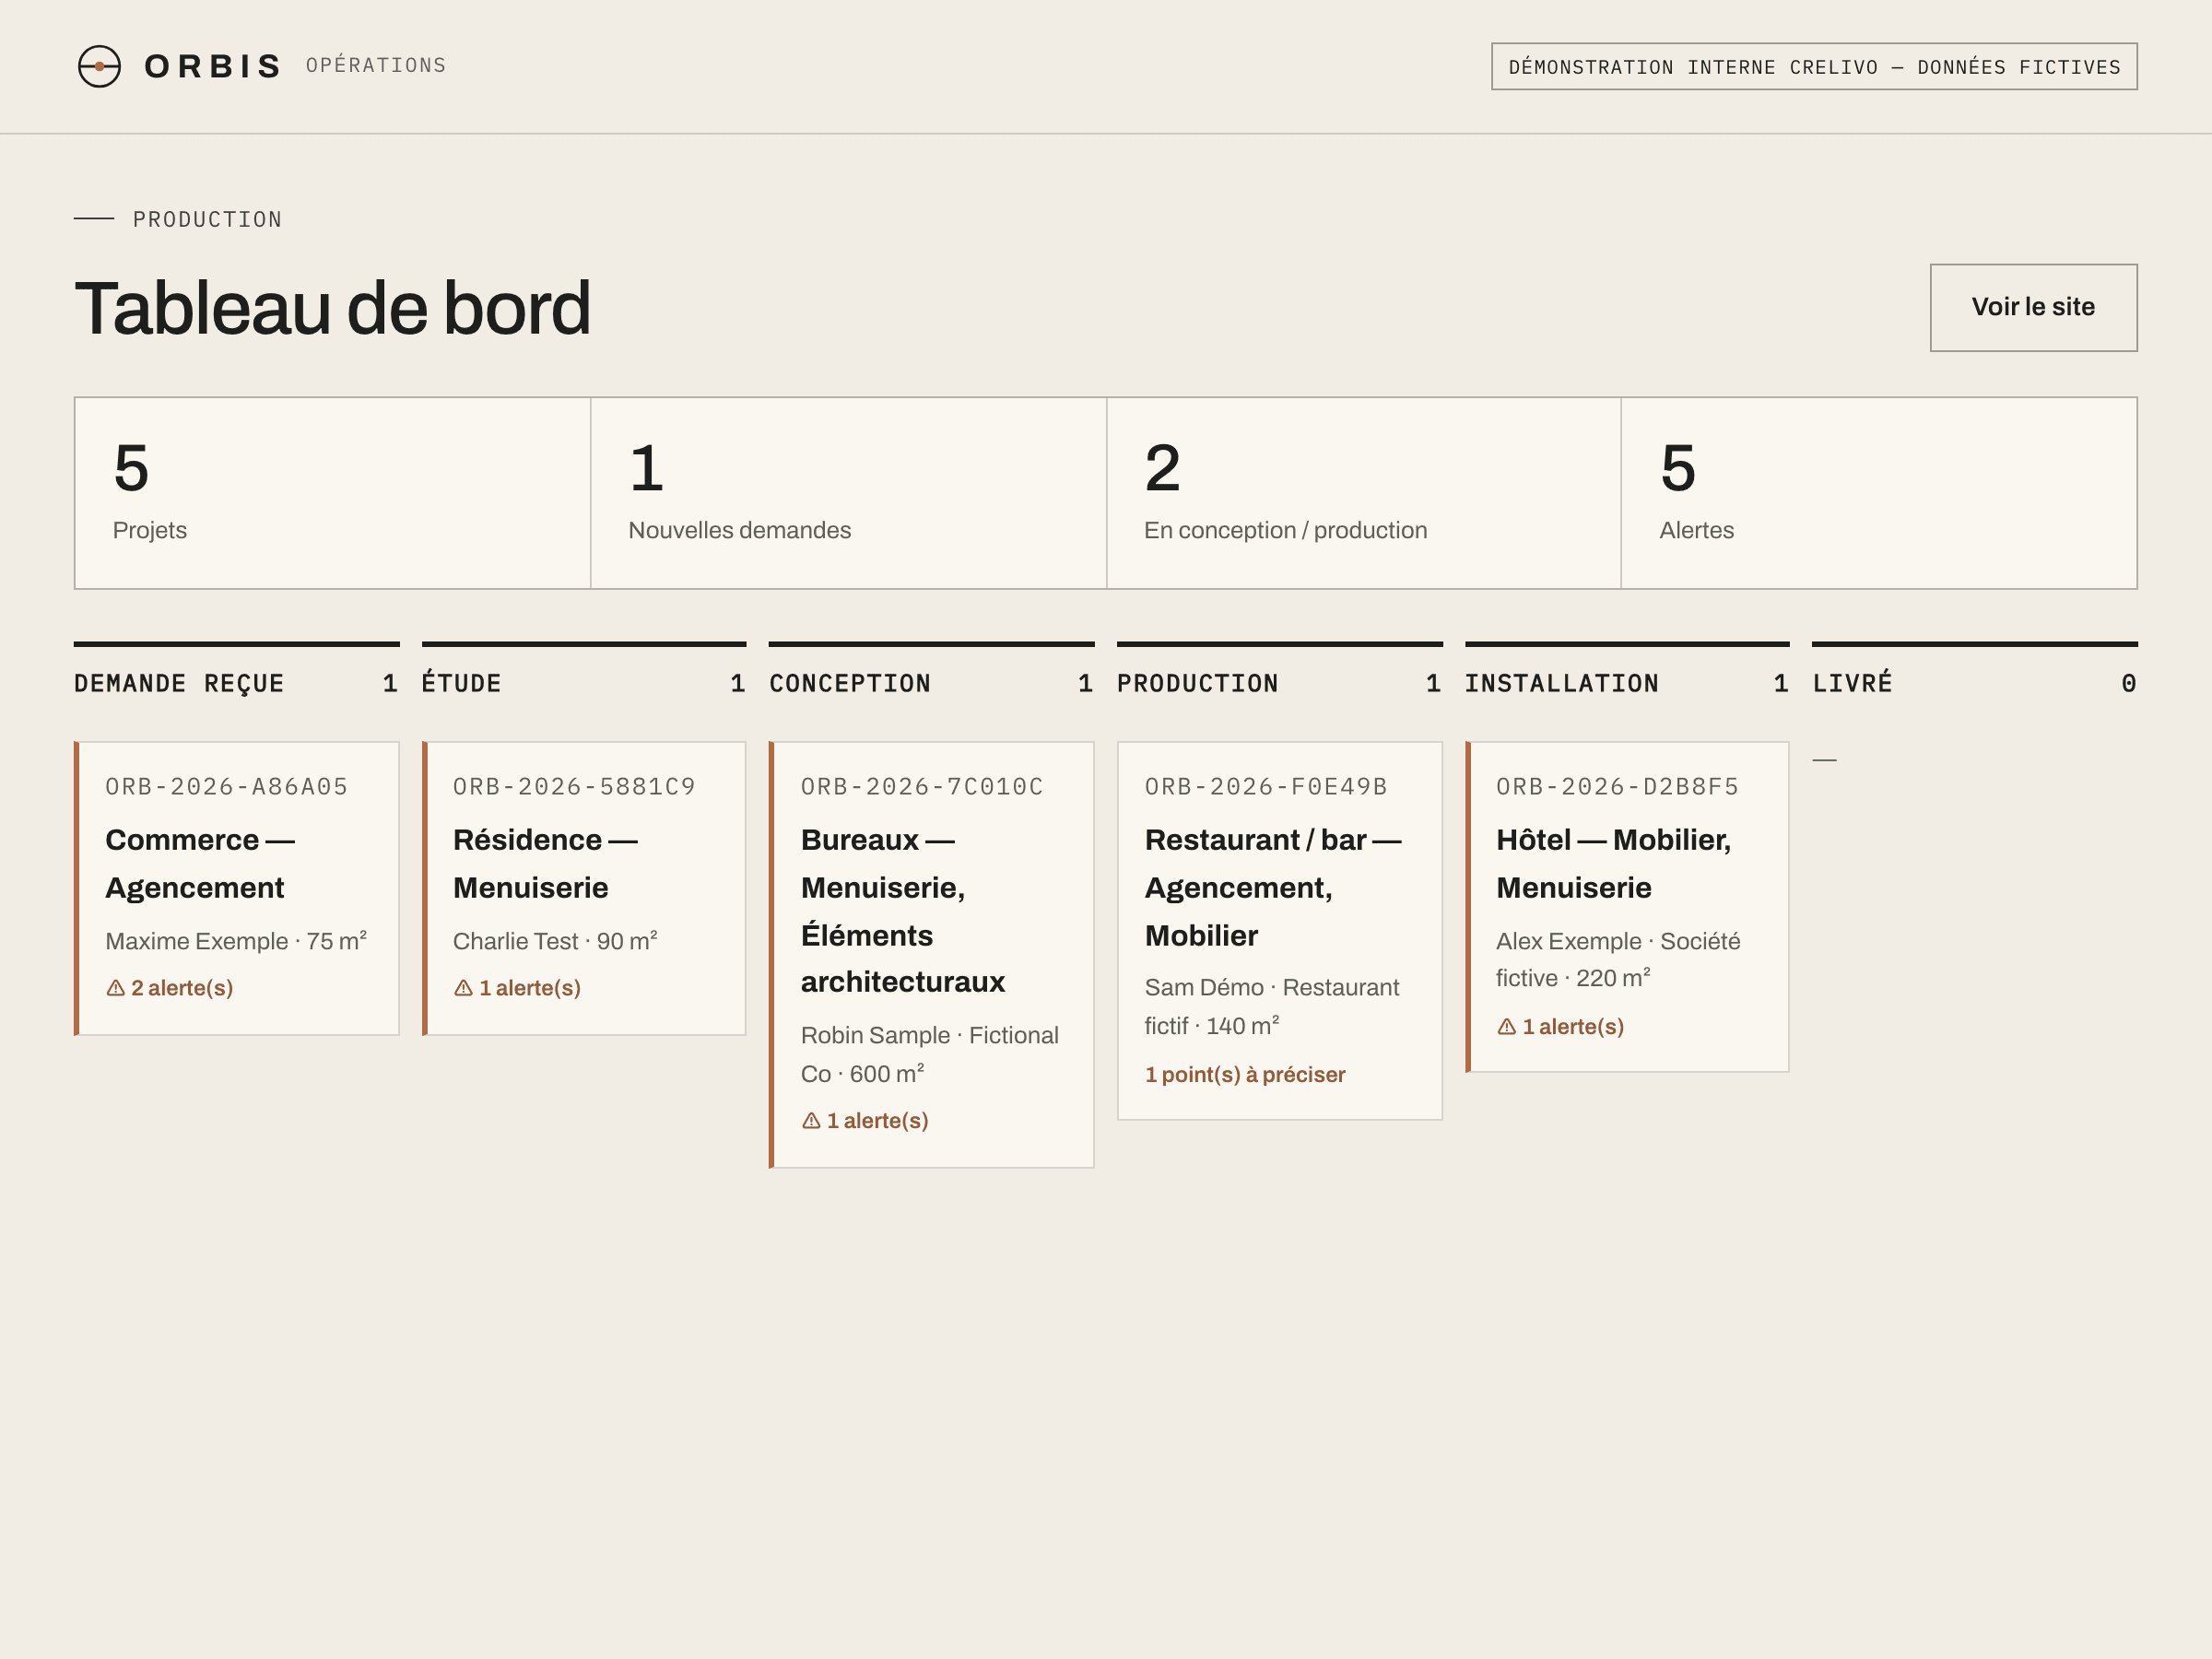Image resolution: width=2212 pixels, height=1659 pixels.
Task: Select project ID ORB-2026-F0E49B
Action: [1266, 787]
